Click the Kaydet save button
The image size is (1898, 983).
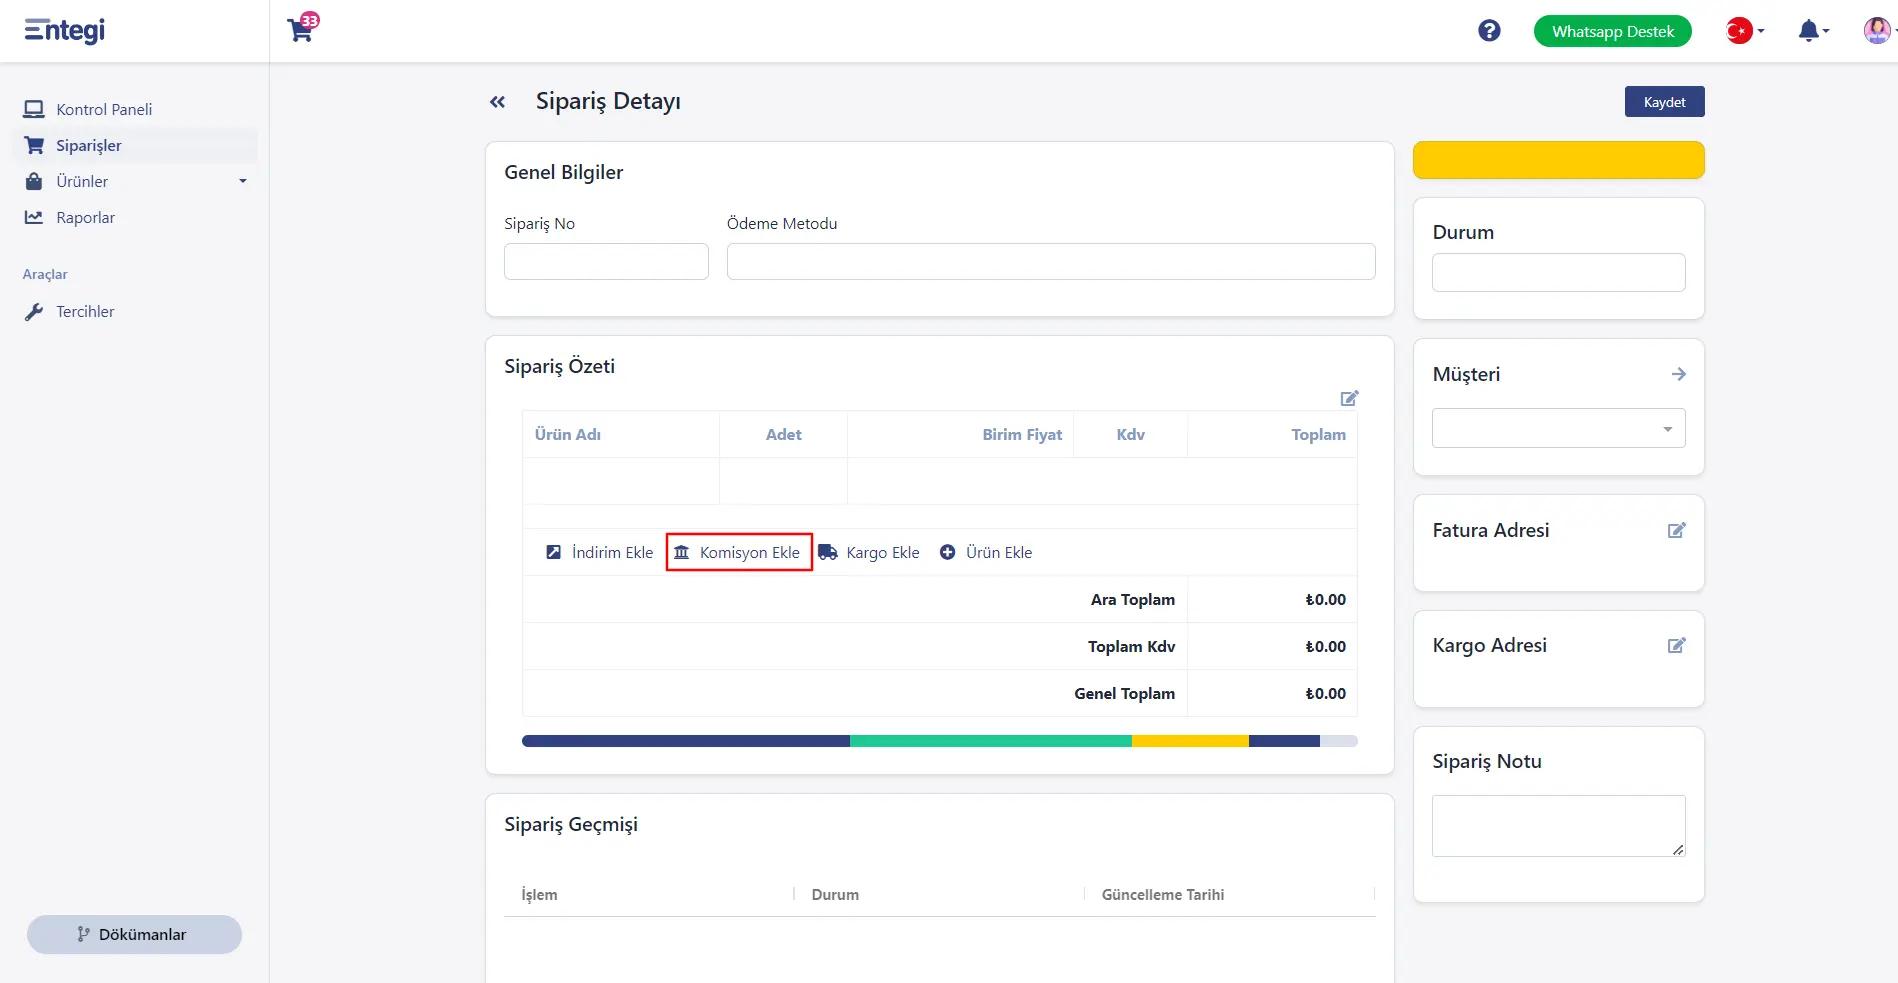[x=1664, y=102]
